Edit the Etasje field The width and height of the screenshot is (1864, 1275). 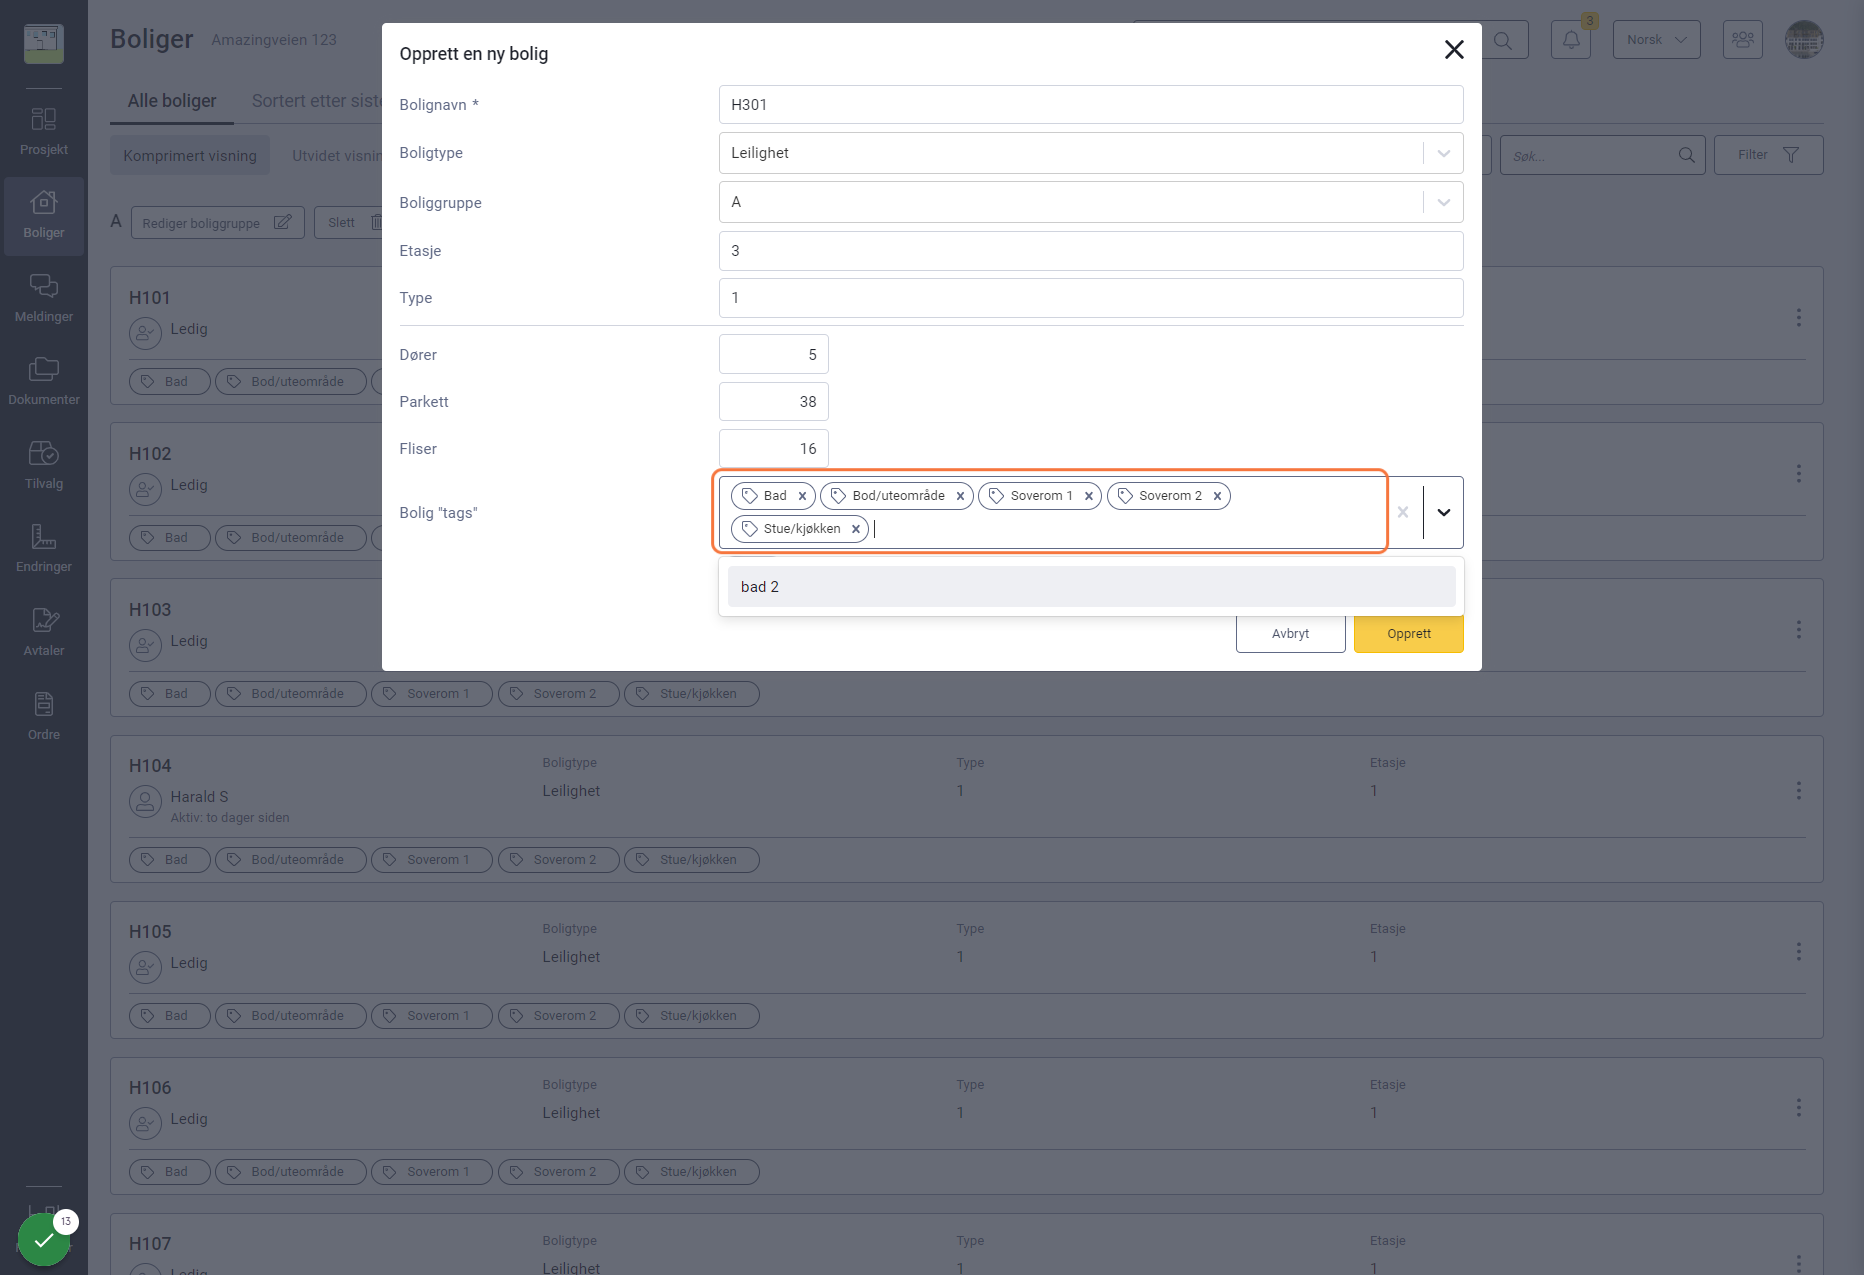pyautogui.click(x=1091, y=251)
